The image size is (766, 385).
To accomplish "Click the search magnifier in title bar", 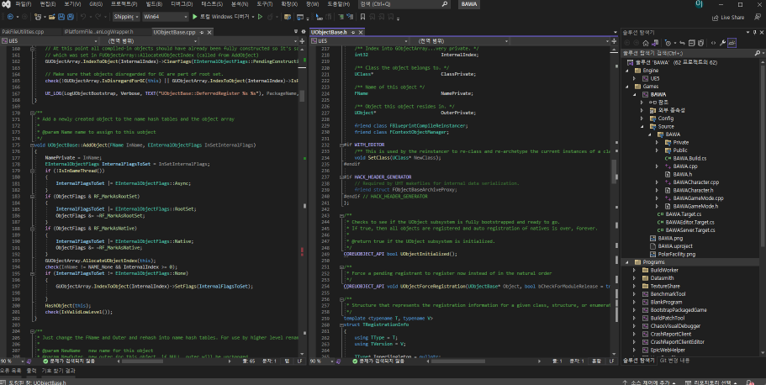I will point(445,4).
